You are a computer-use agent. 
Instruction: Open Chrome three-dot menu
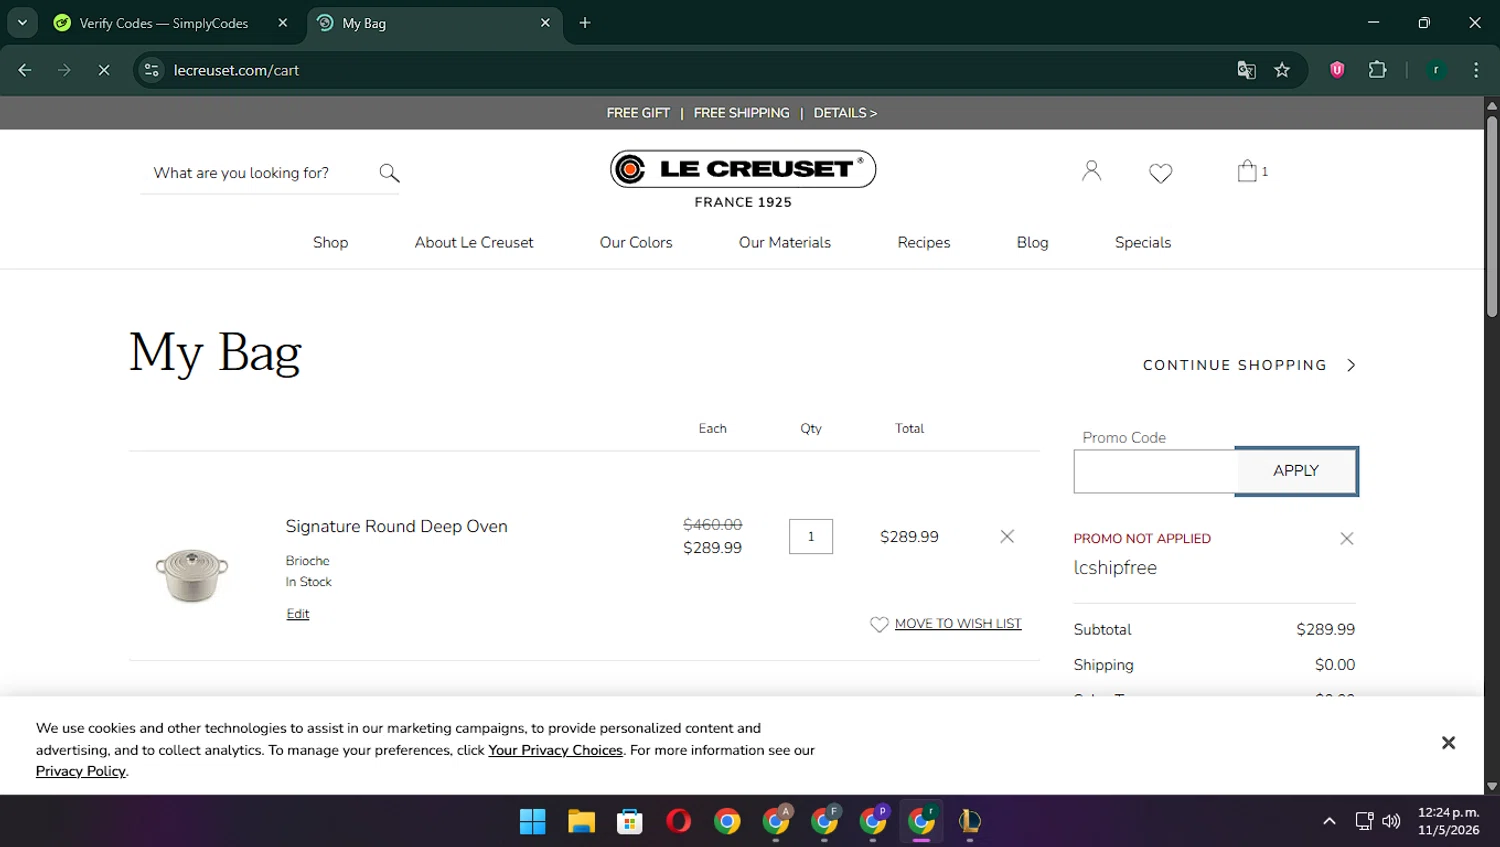tap(1476, 70)
